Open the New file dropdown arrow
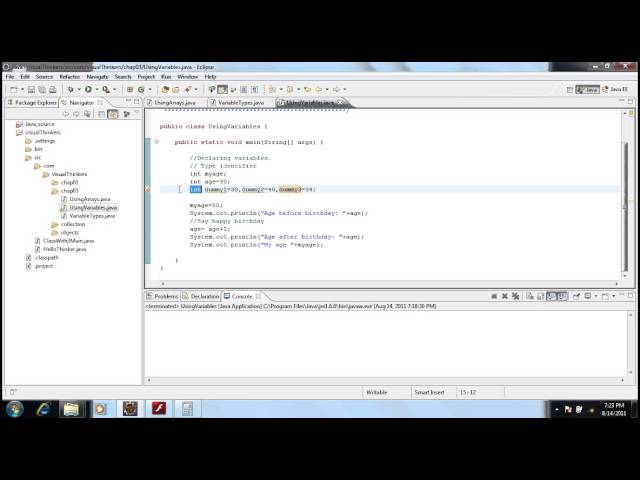 22,89
